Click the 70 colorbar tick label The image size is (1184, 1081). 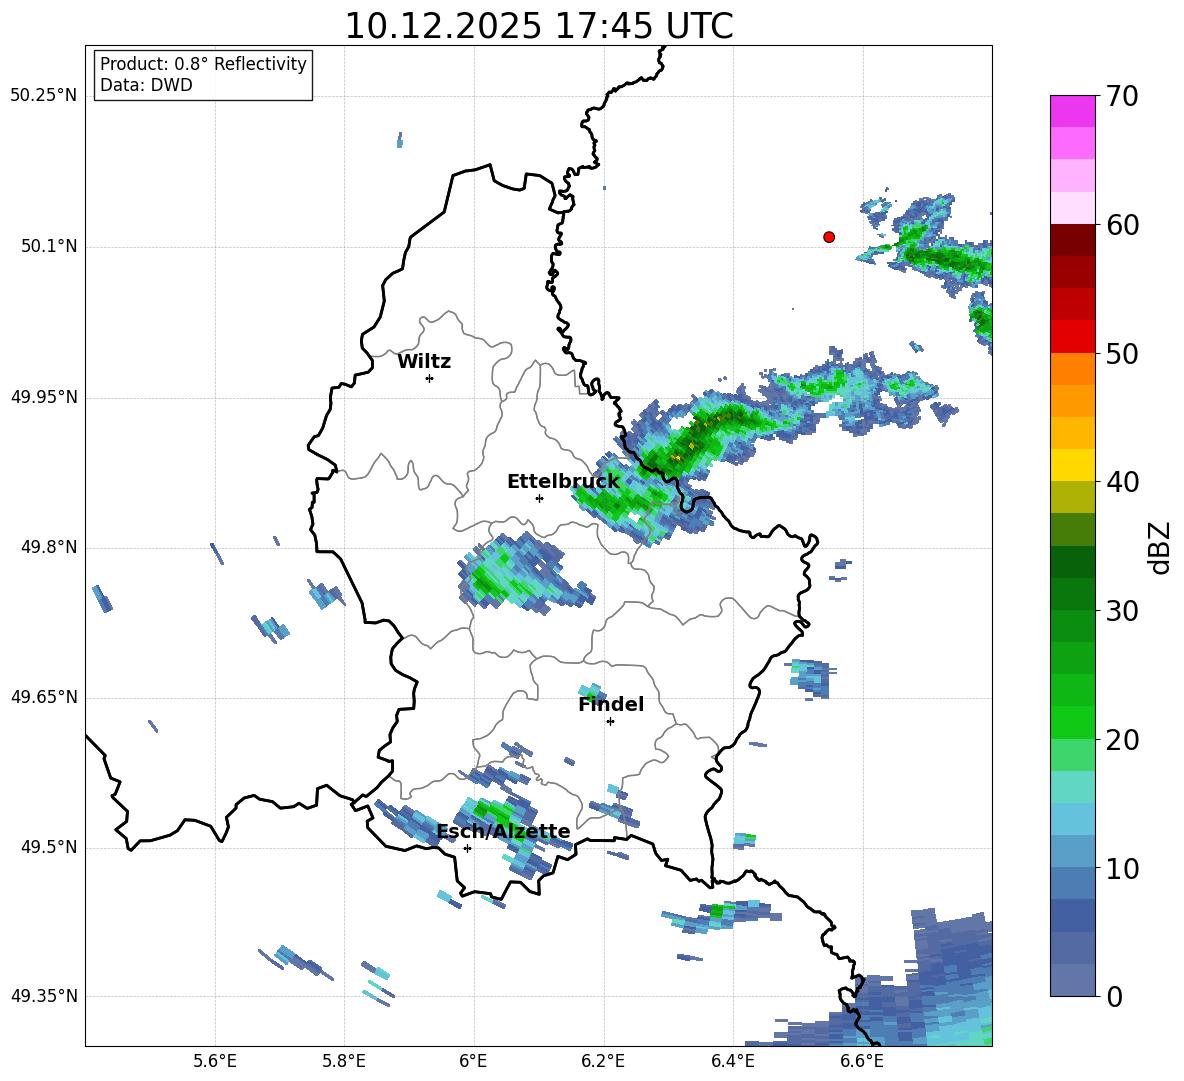(1122, 97)
